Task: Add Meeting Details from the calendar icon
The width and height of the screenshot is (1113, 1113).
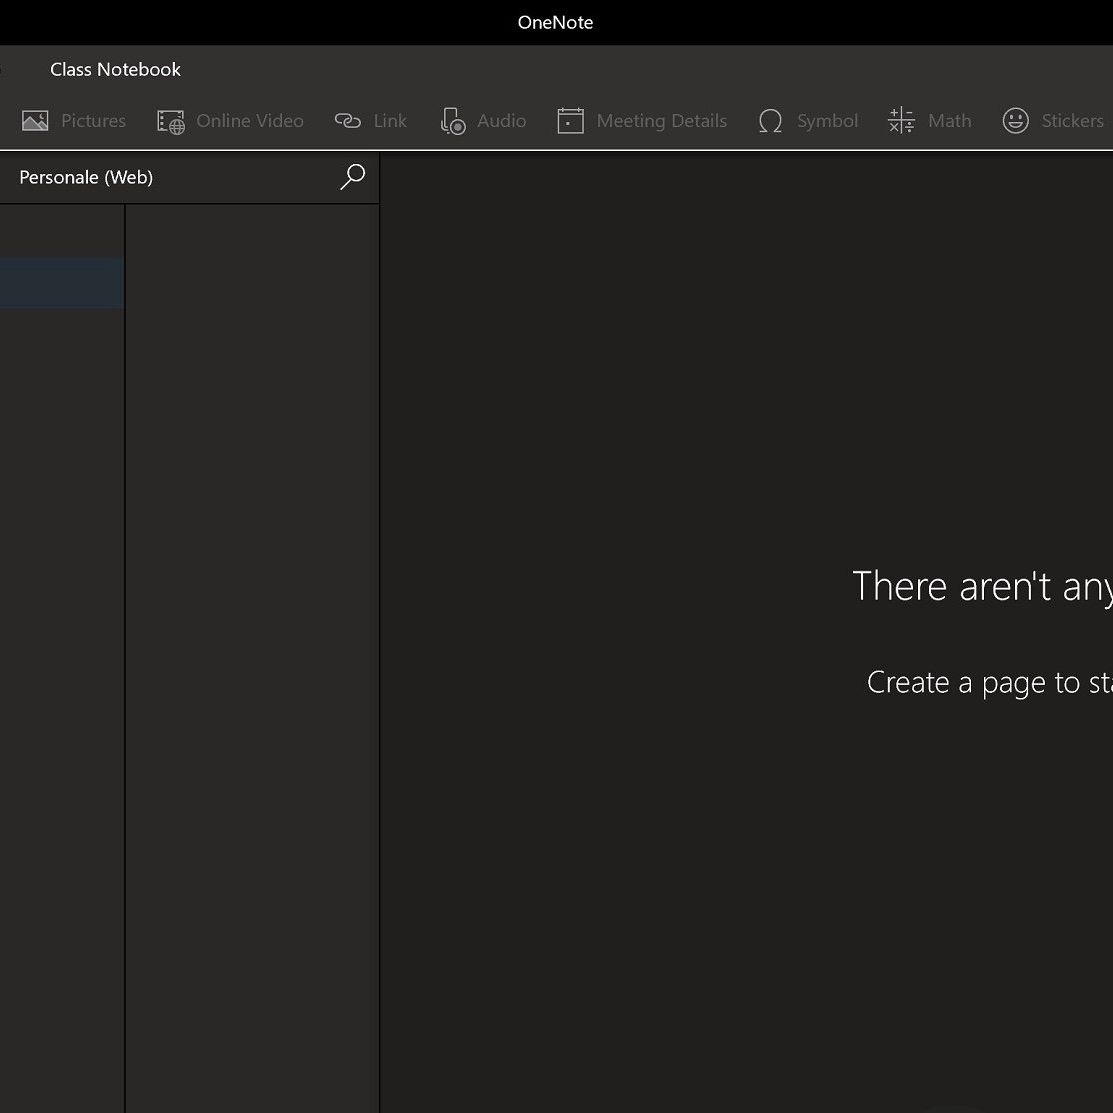Action: coord(570,121)
